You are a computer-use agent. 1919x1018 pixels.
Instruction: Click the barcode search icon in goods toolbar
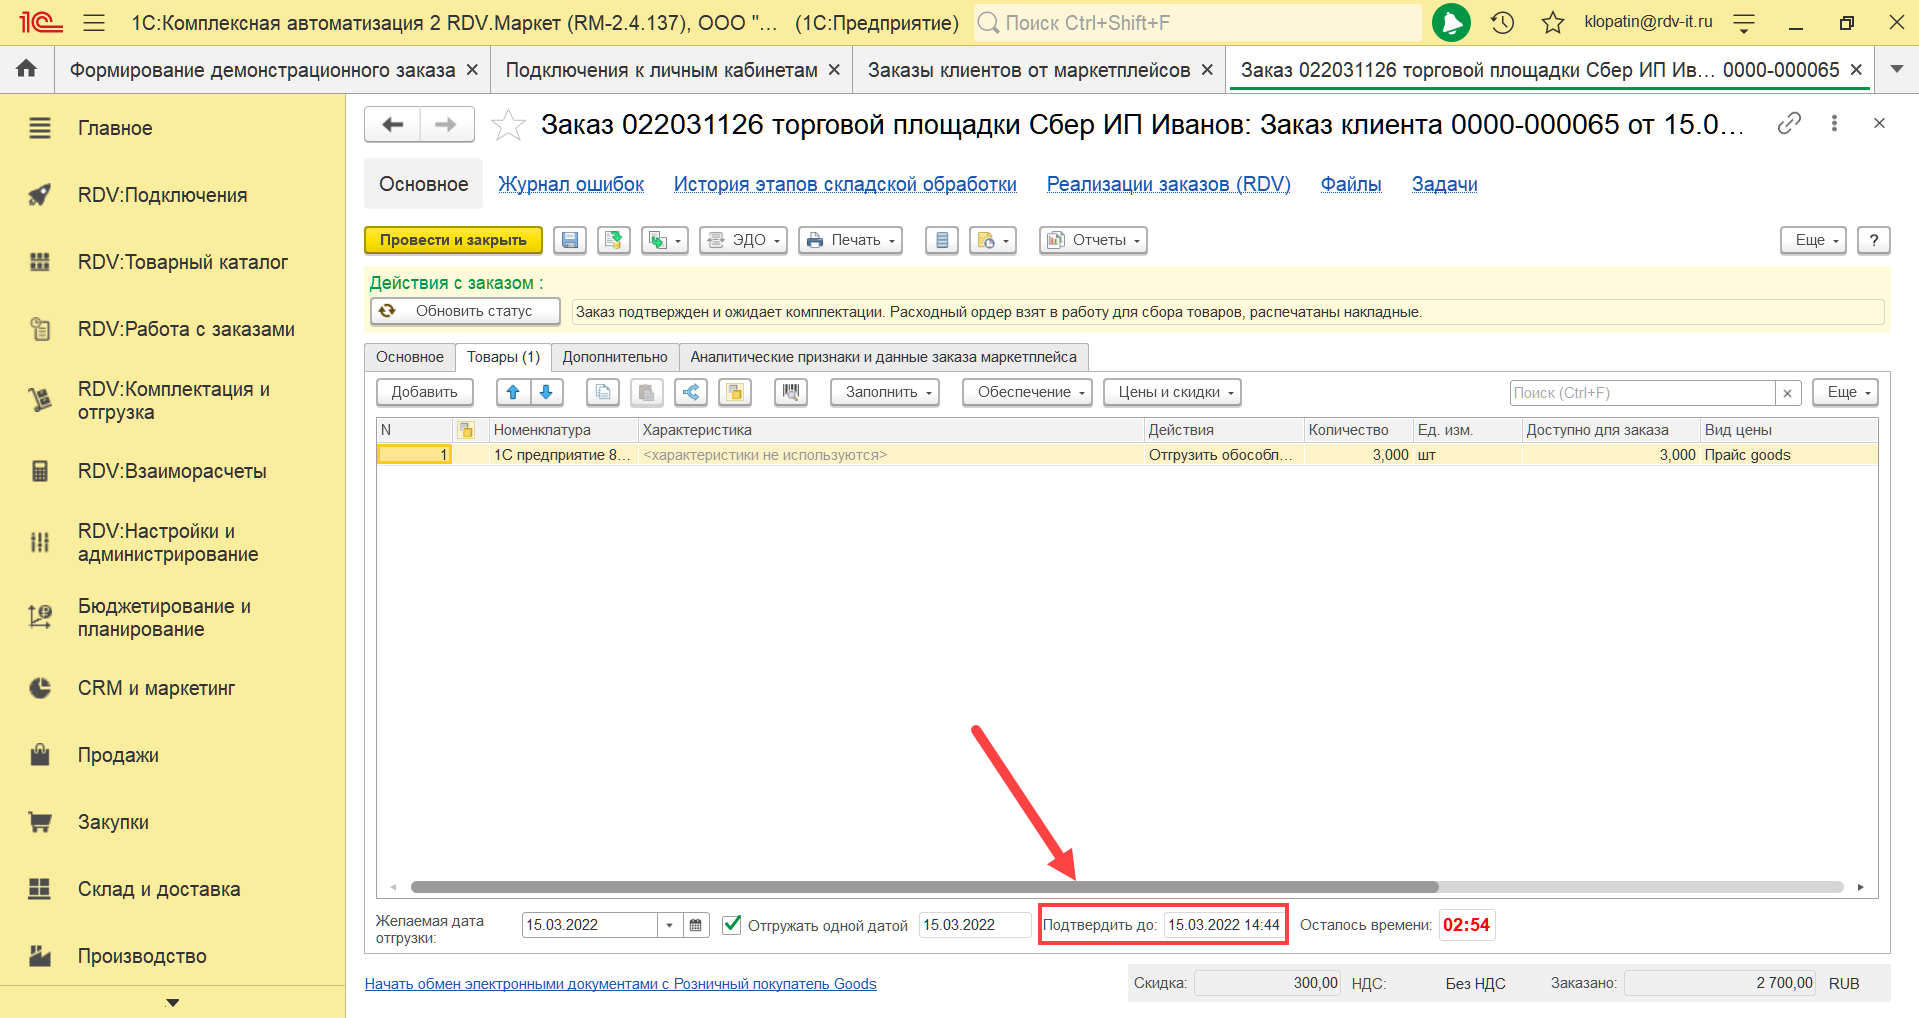tap(790, 392)
